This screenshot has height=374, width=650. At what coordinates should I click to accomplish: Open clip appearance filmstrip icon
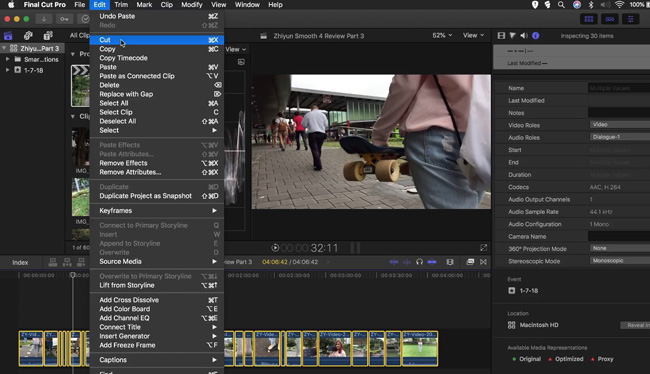click(450, 262)
